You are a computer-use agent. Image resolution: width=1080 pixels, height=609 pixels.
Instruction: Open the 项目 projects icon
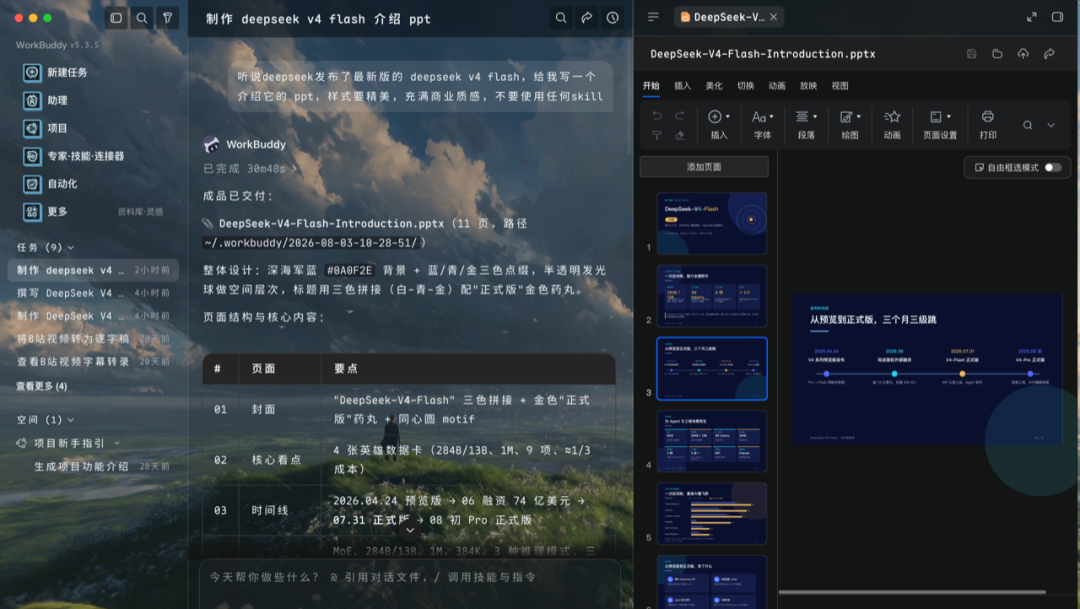(32, 128)
